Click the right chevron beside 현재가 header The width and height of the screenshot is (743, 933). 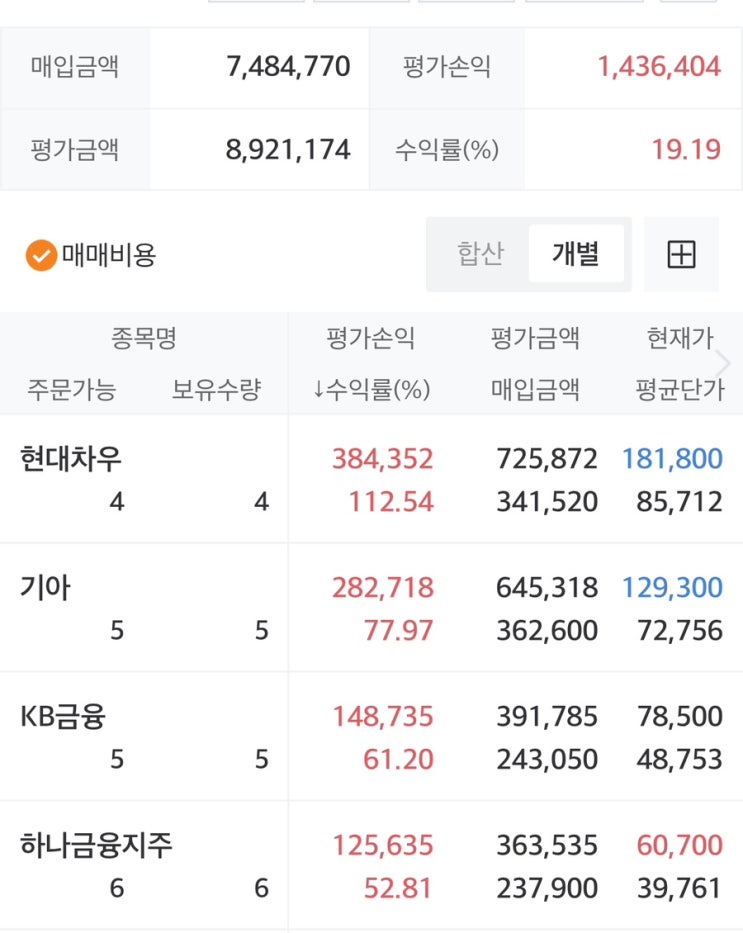click(724, 364)
